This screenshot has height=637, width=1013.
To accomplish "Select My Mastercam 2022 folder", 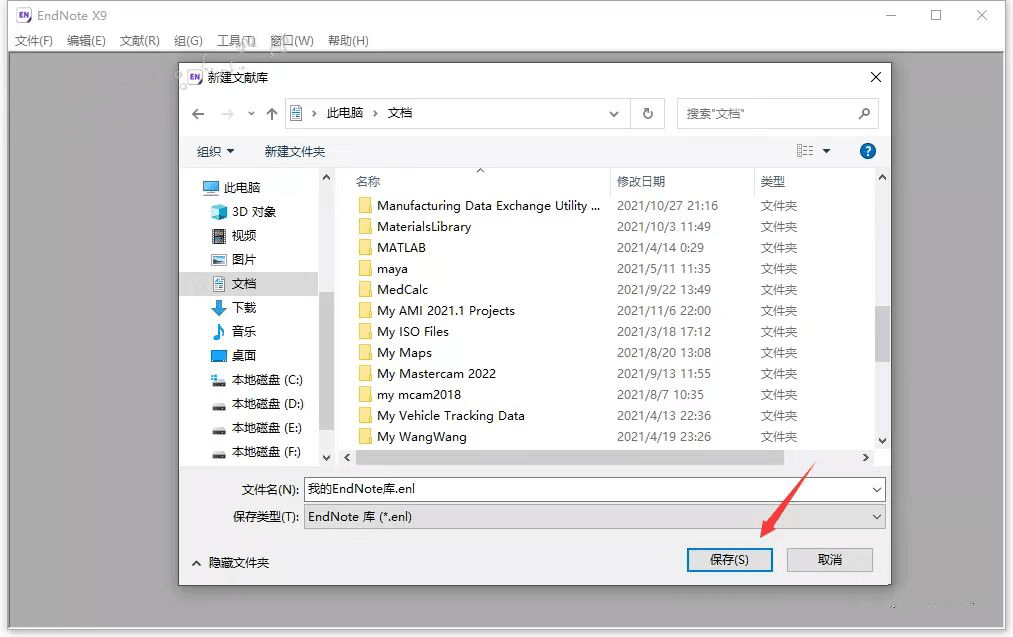I will click(437, 373).
